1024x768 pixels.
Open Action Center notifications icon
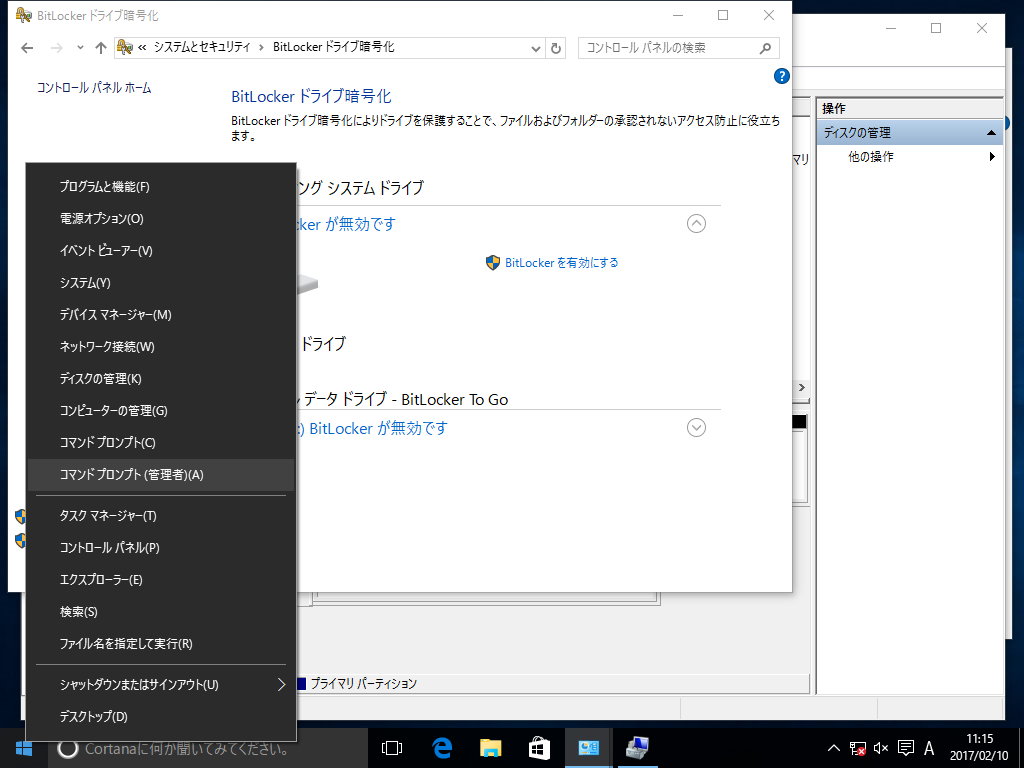[905, 748]
